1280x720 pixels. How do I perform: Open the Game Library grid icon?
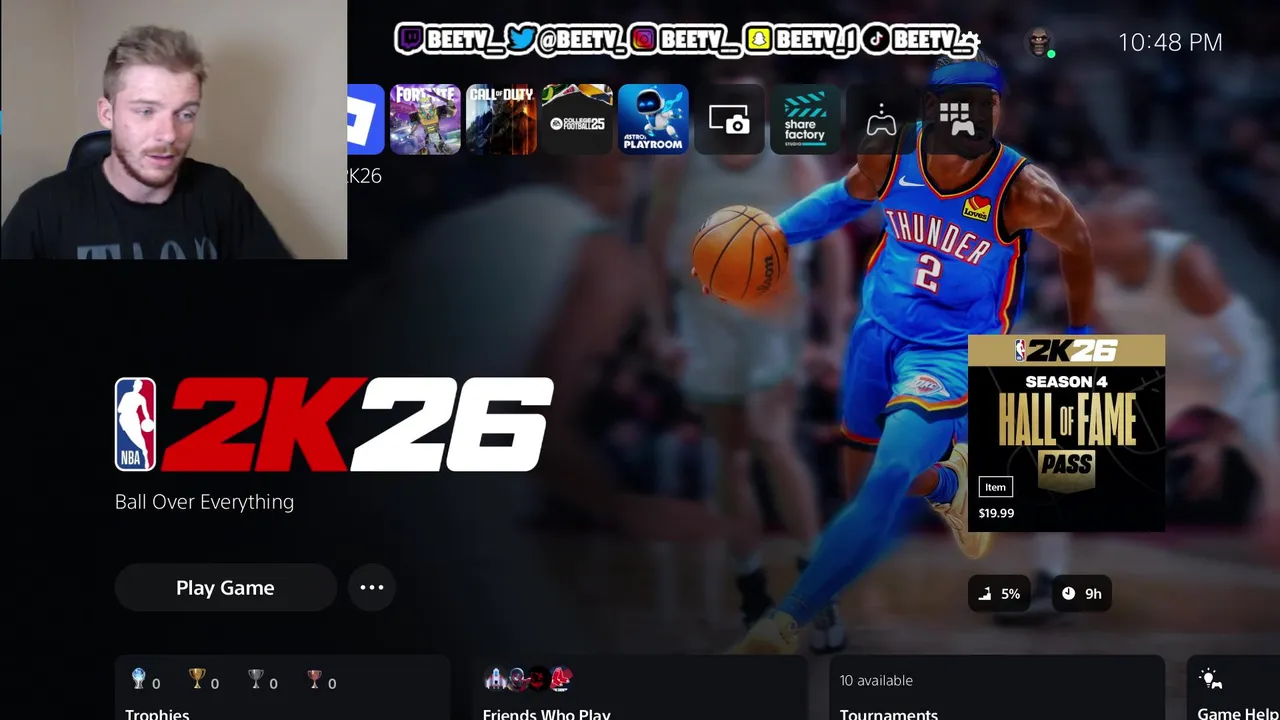click(957, 119)
